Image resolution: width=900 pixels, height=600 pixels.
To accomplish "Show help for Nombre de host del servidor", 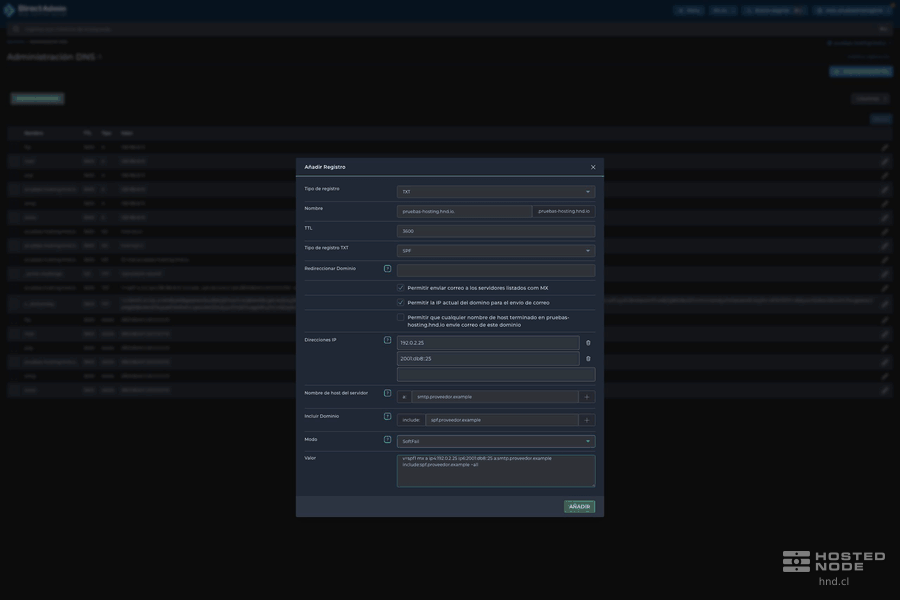I will coord(387,393).
